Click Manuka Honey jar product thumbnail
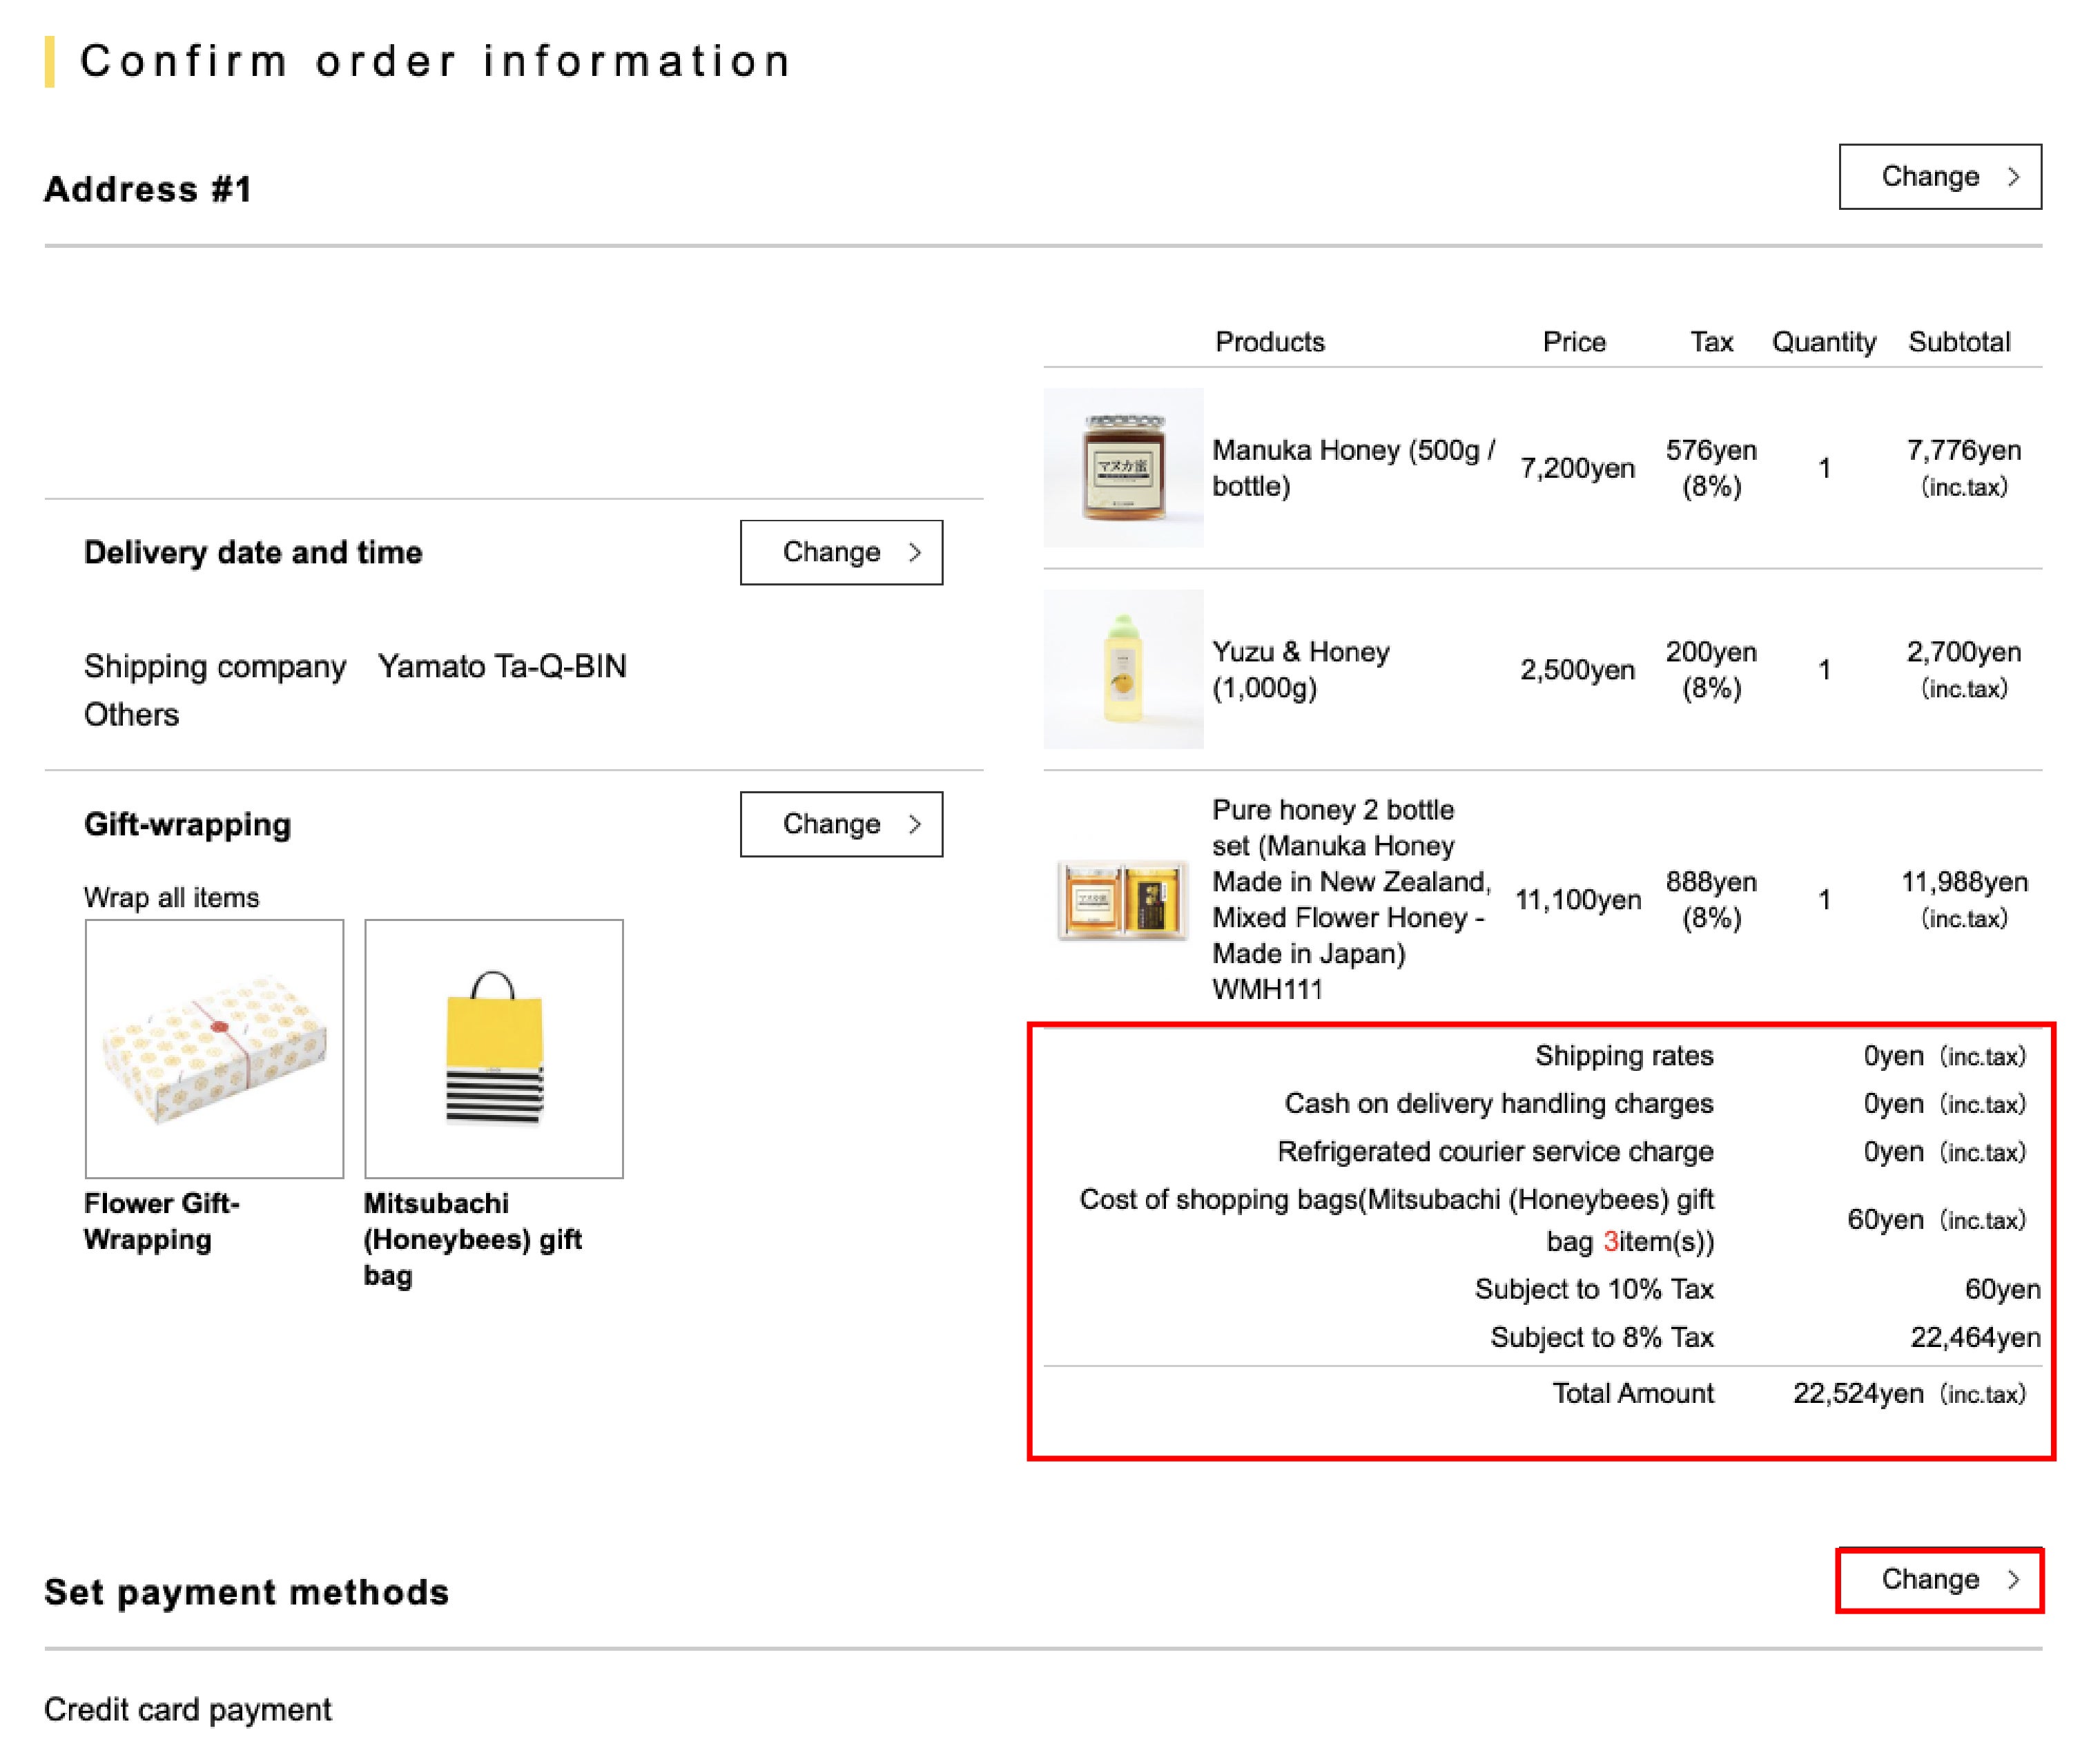Viewport: 2100px width, 1764px height. (x=1123, y=468)
